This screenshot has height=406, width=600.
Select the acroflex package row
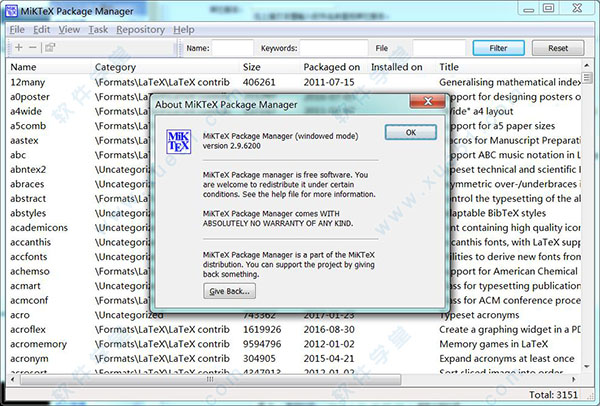[294, 329]
